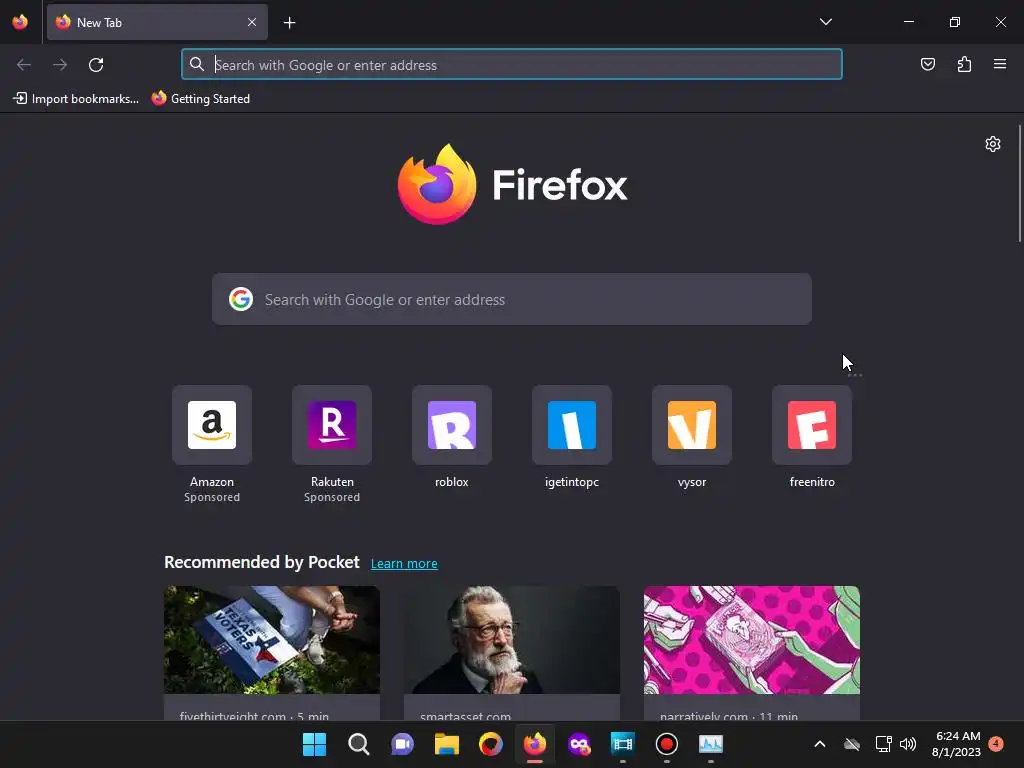Open taskbar Search magnifier icon
Image resolution: width=1024 pixels, height=768 pixels.
point(358,744)
